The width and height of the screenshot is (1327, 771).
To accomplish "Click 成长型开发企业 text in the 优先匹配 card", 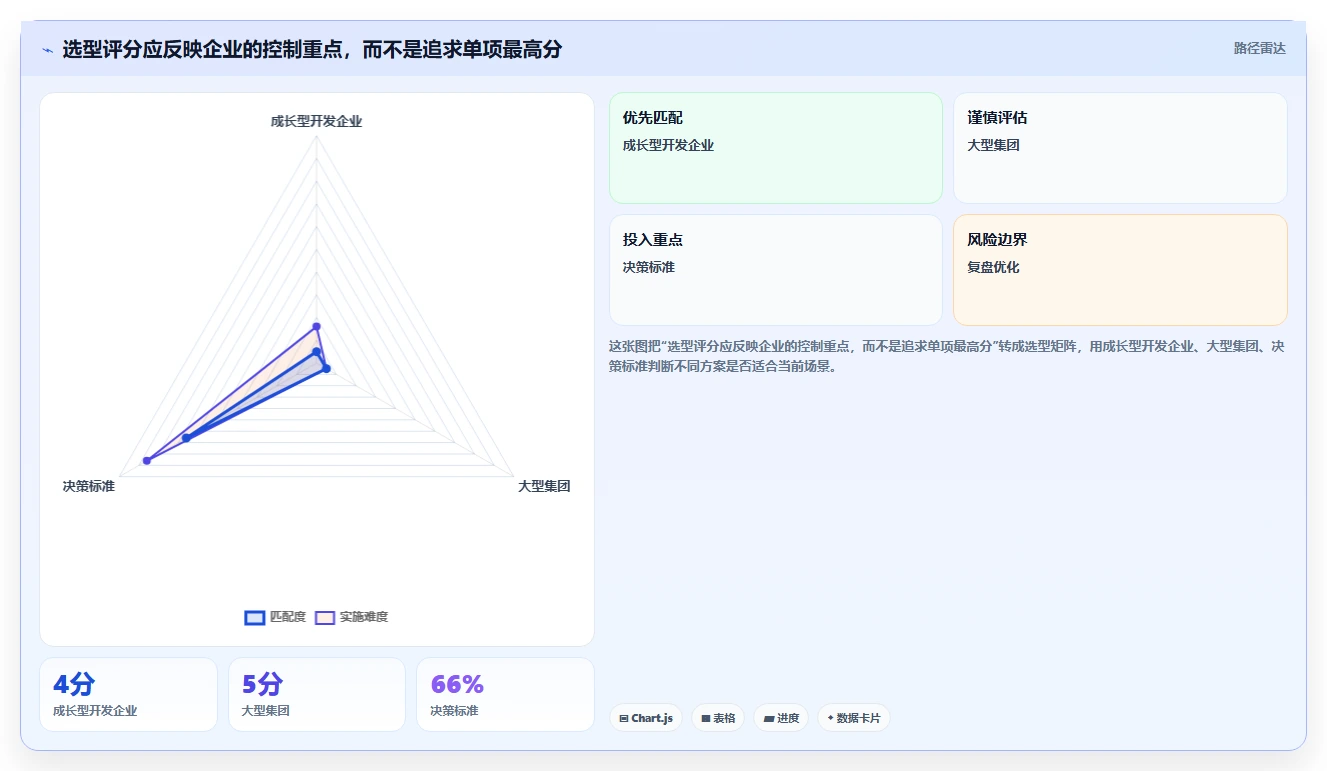I will click(x=668, y=145).
